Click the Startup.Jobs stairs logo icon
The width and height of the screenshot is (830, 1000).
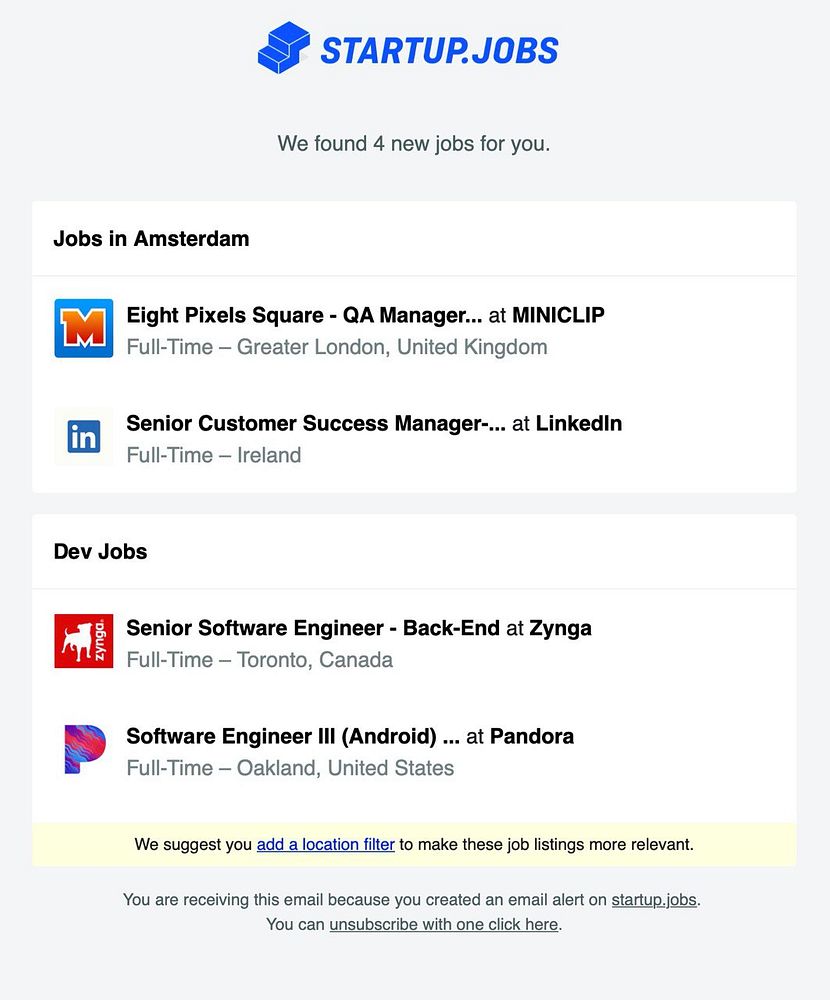pyautogui.click(x=284, y=48)
